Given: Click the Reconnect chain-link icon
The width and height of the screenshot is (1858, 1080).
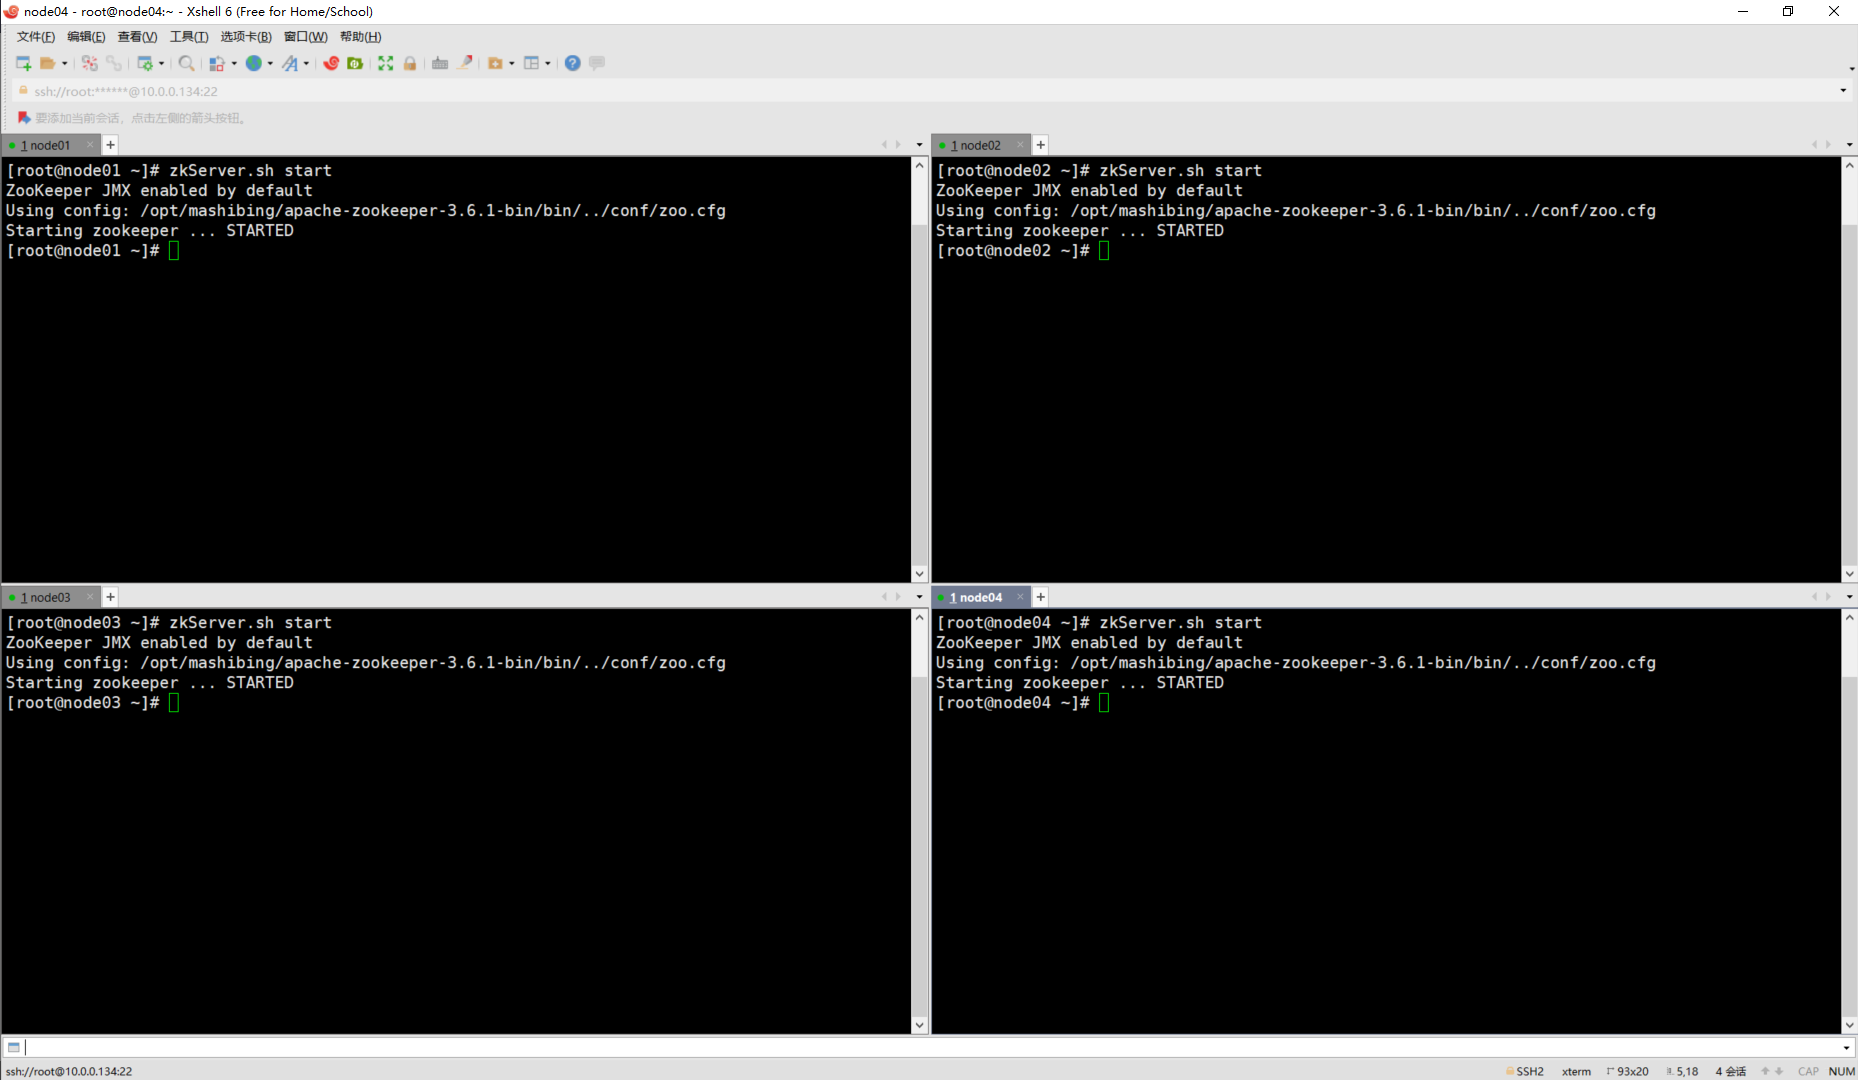Looking at the screenshot, I should pyautogui.click(x=114, y=63).
